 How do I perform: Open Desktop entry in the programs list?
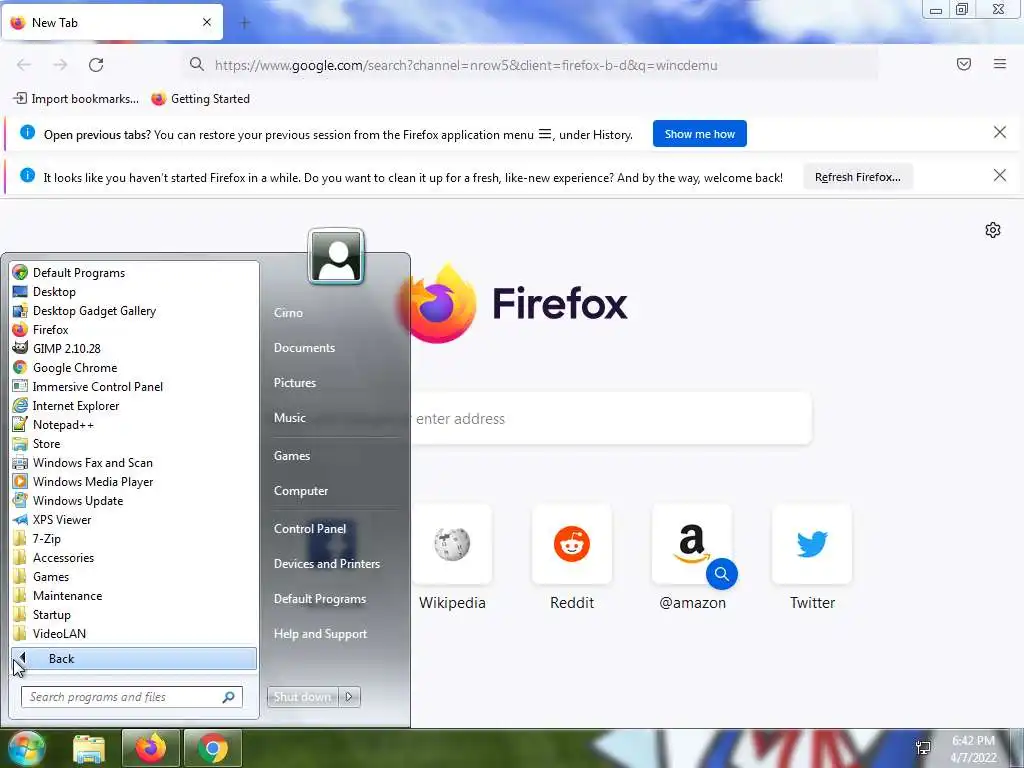point(134,291)
